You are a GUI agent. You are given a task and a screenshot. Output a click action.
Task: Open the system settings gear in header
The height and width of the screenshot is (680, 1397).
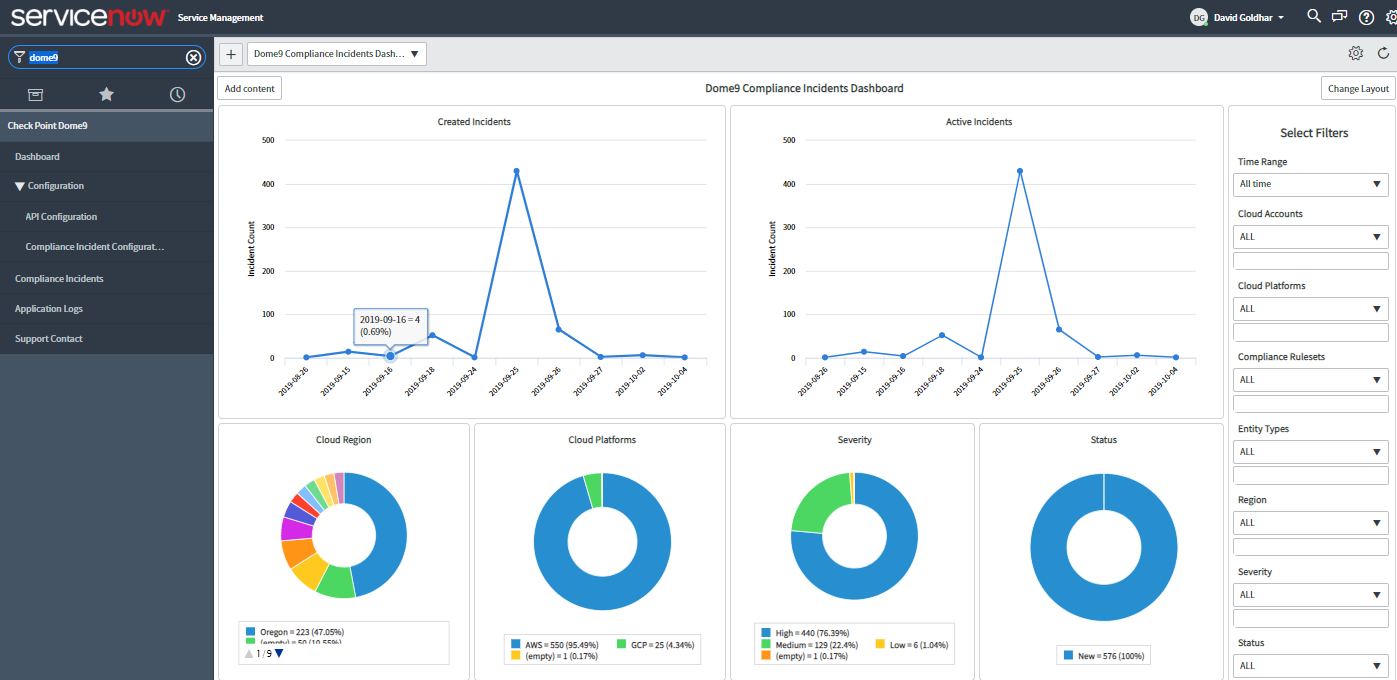[x=1391, y=17]
